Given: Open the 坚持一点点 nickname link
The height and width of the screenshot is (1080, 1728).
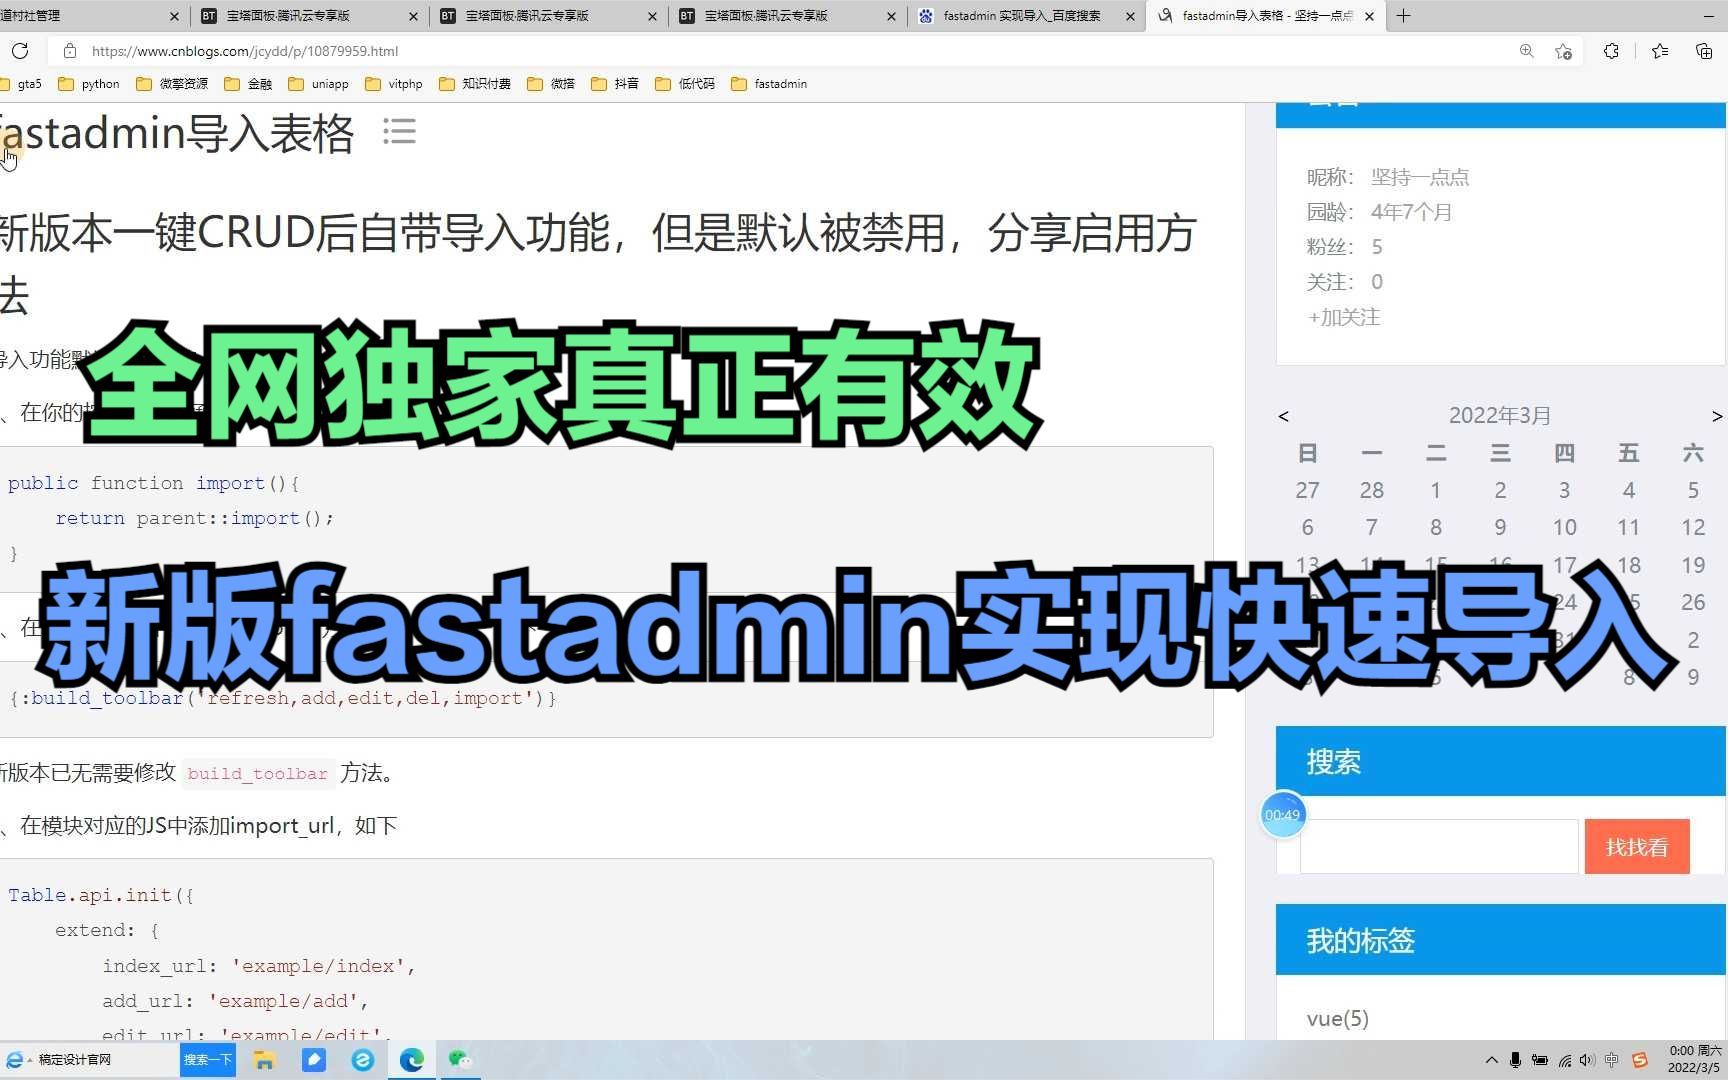Looking at the screenshot, I should [x=1420, y=177].
